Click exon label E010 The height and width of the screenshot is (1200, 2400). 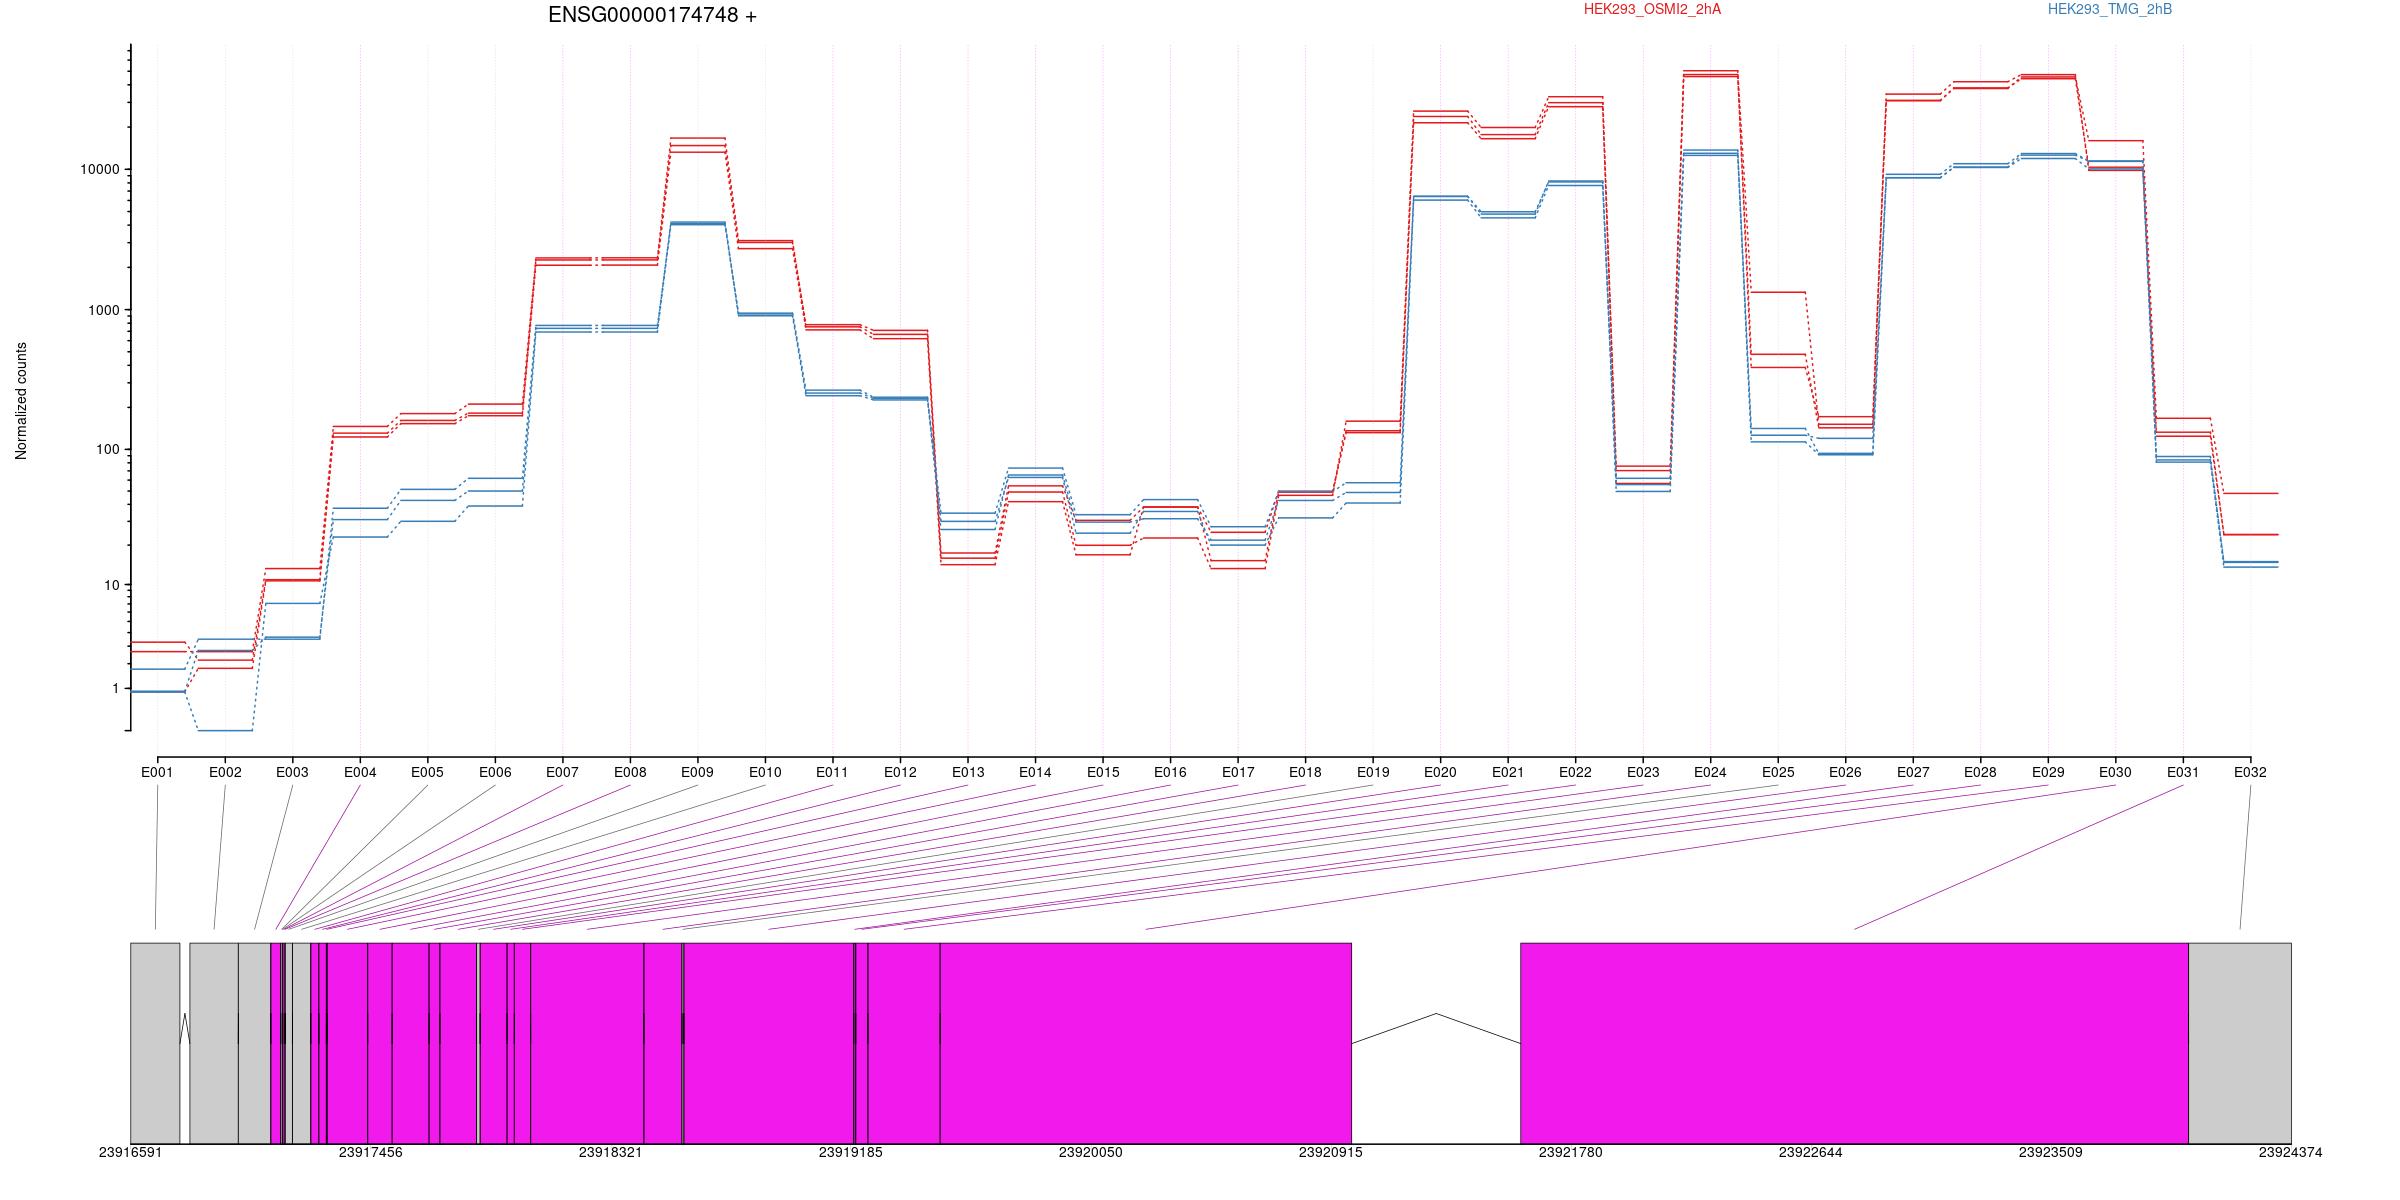(x=765, y=772)
